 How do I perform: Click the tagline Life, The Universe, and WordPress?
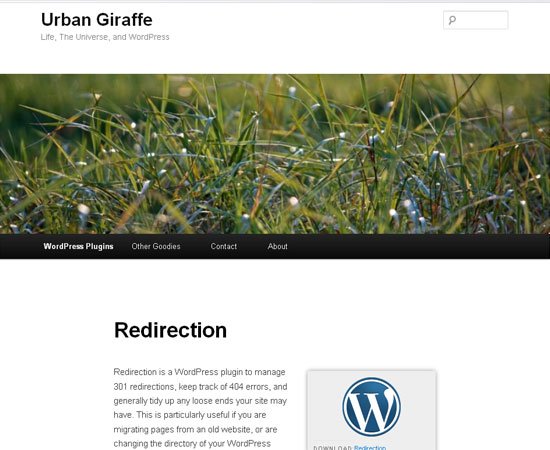point(105,37)
